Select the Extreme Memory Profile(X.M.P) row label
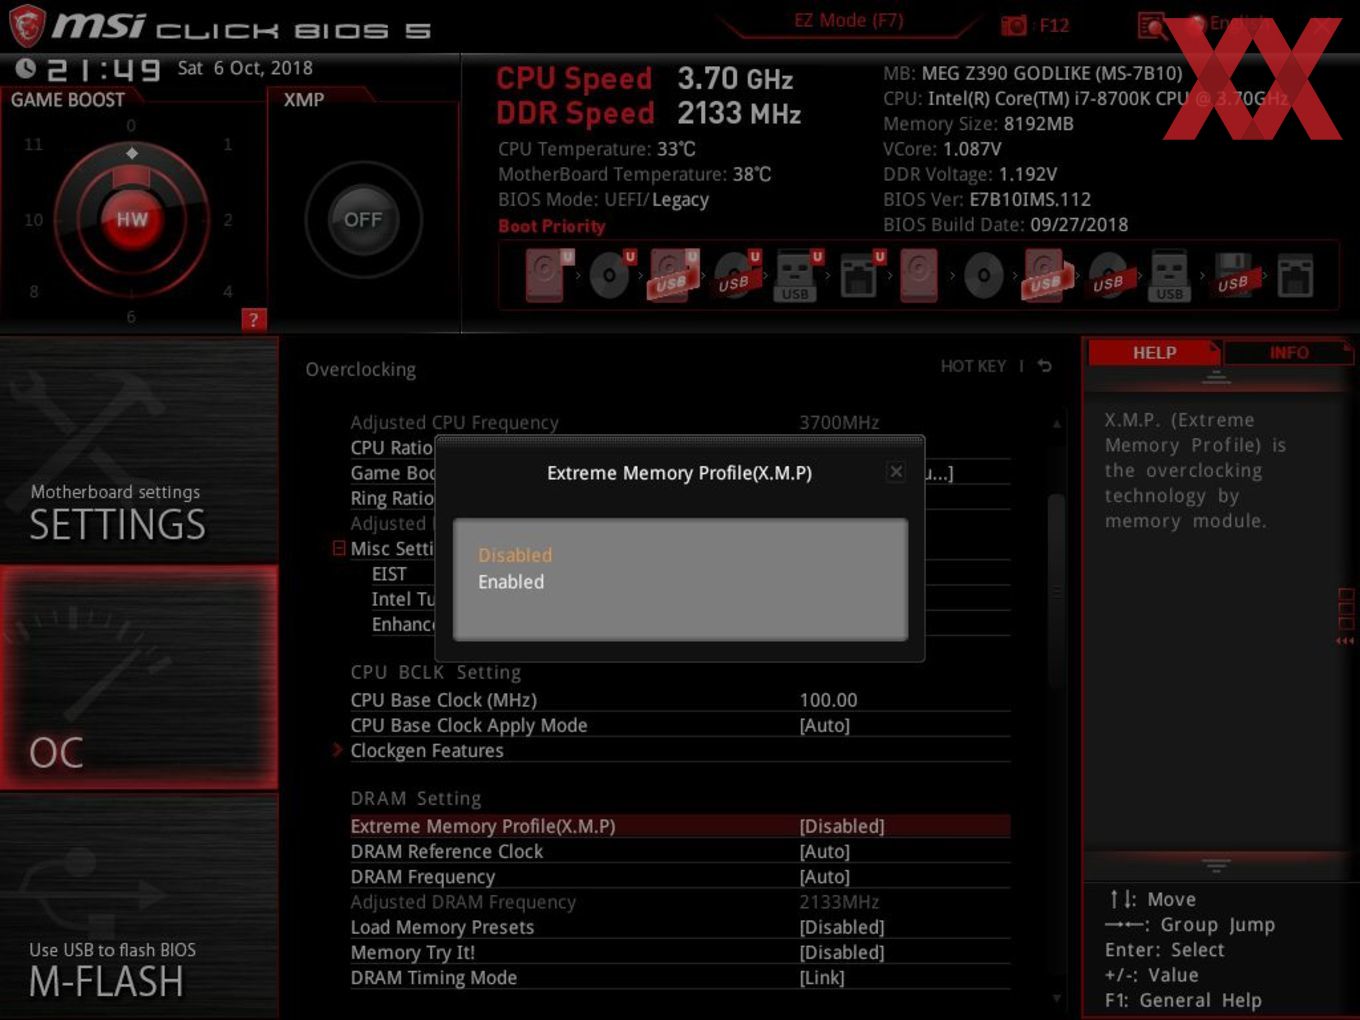Viewport: 1360px width, 1020px height. point(483,826)
